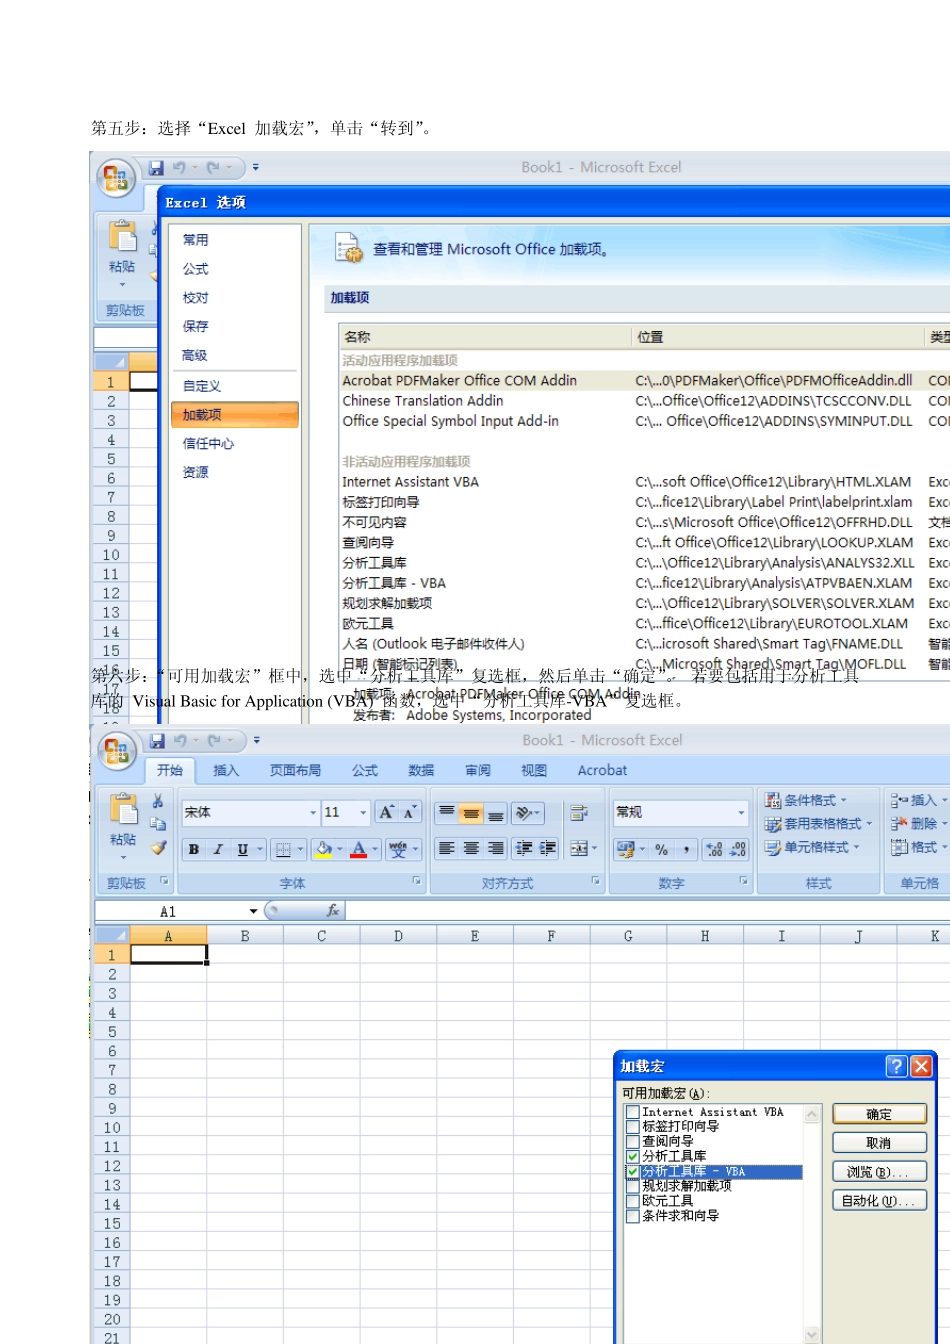Viewport: 950px width, 1344px height.
Task: Click the Borders icon in the font group
Action: point(284,849)
